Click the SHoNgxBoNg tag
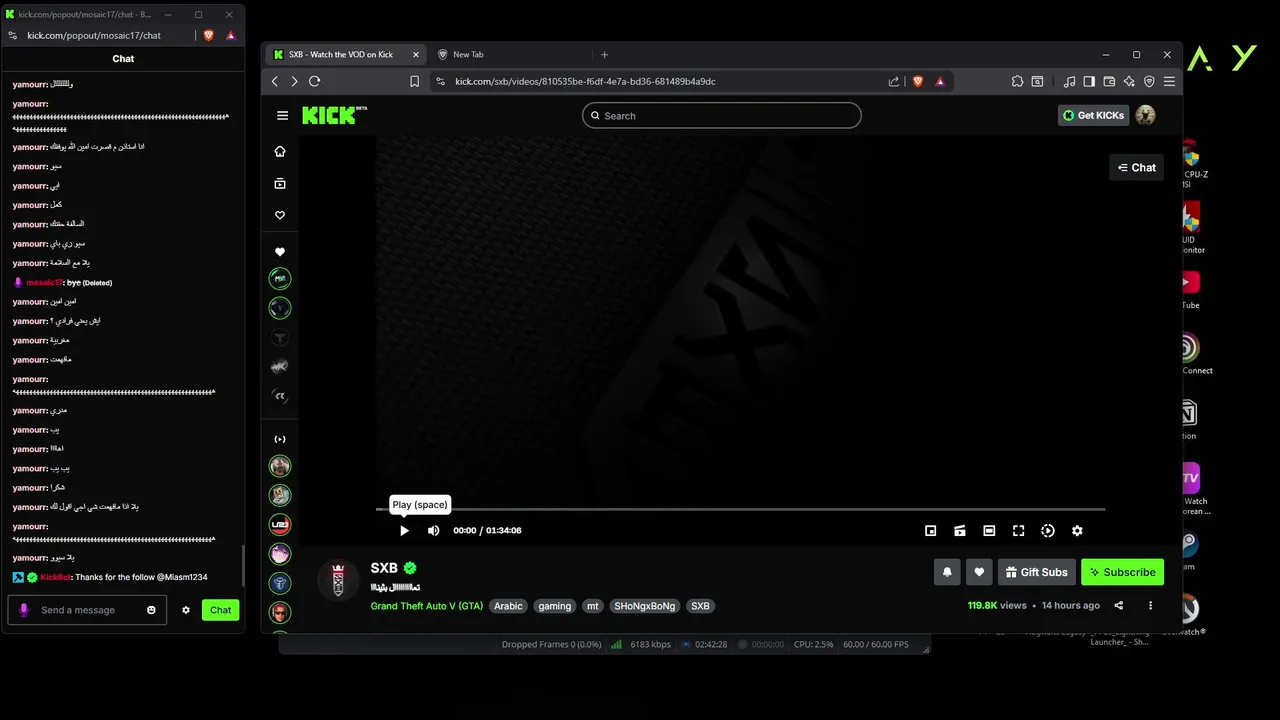 click(645, 606)
